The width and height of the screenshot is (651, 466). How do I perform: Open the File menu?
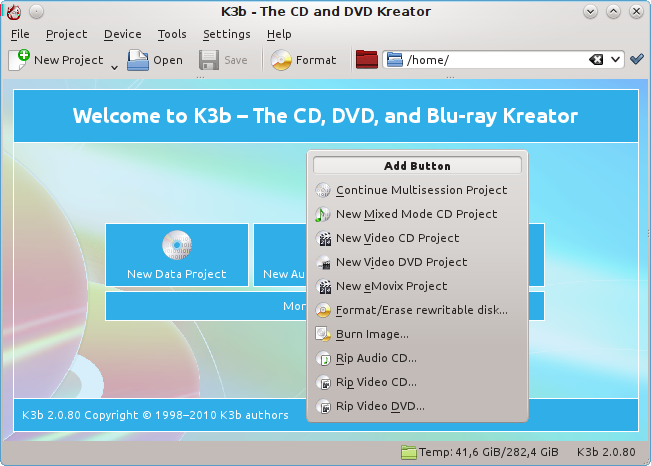(x=20, y=34)
